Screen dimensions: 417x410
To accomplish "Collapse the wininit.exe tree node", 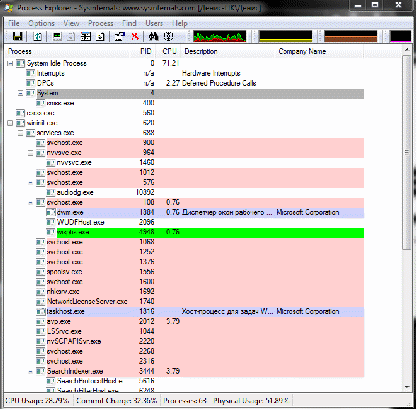I will click(10, 123).
